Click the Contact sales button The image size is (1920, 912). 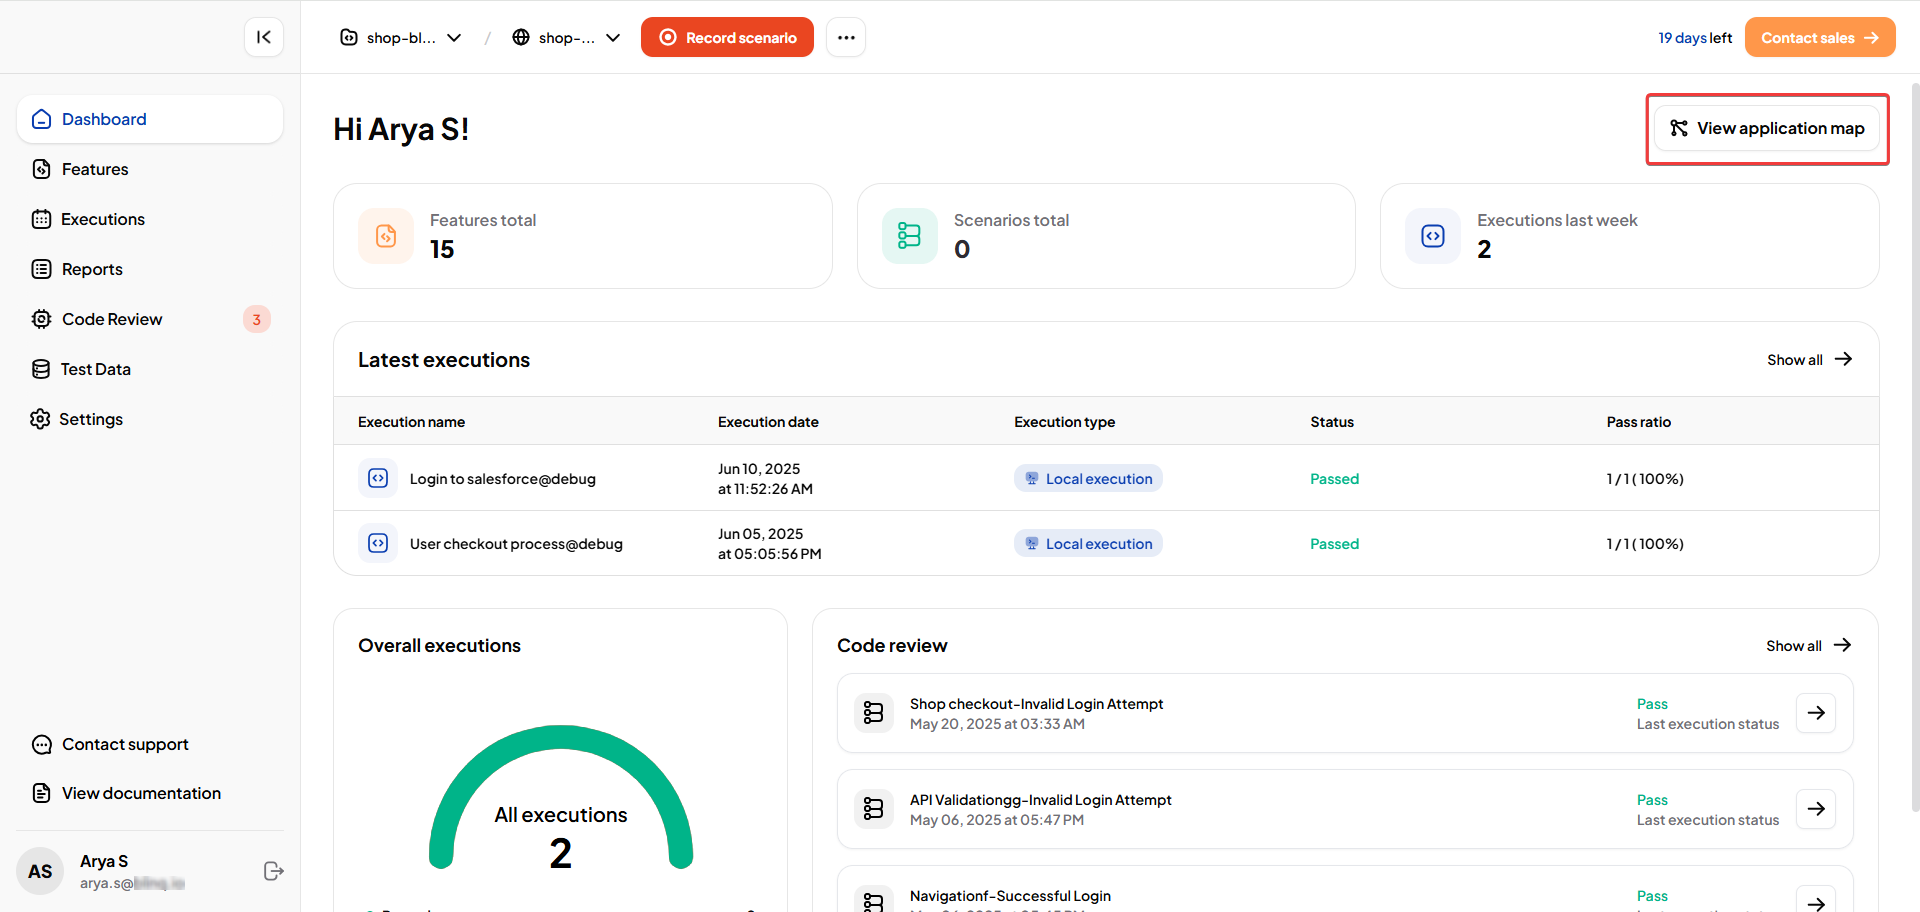coord(1819,38)
